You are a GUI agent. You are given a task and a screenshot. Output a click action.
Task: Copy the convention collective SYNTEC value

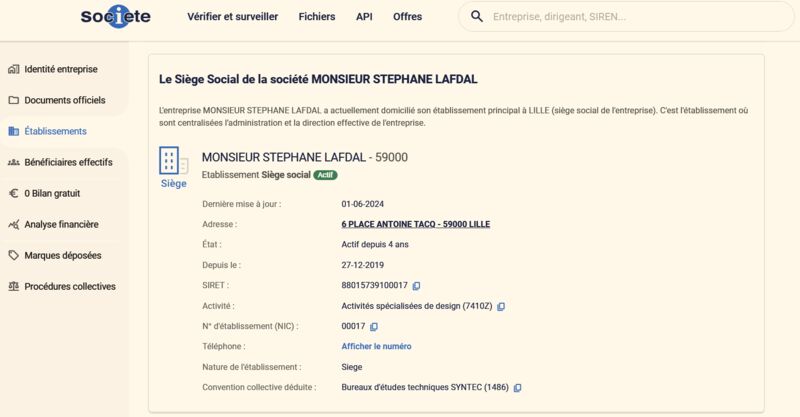(517, 388)
